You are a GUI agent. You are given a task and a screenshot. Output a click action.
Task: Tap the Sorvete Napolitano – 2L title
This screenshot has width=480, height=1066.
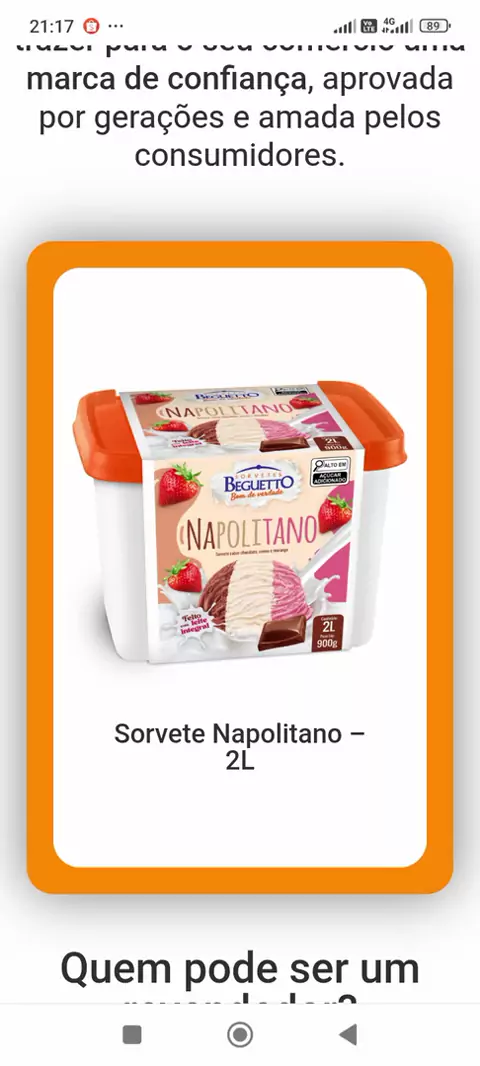click(x=239, y=747)
